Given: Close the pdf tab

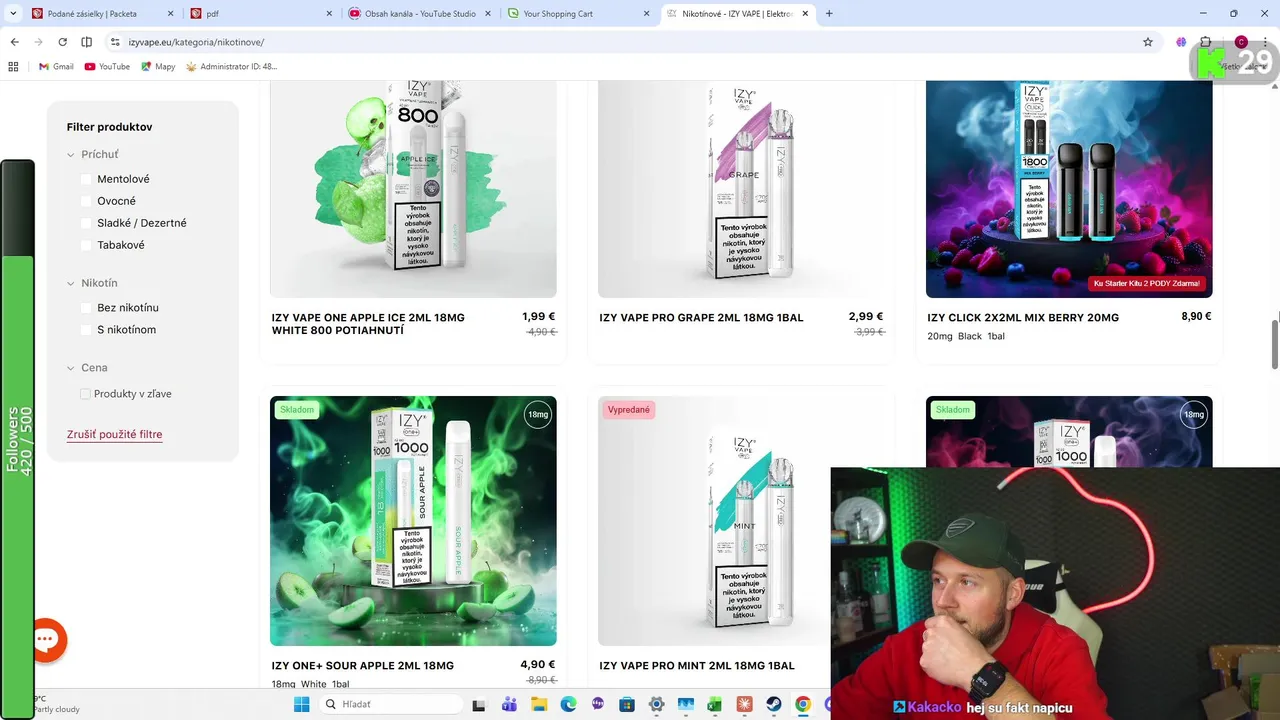Looking at the screenshot, I should pos(329,14).
